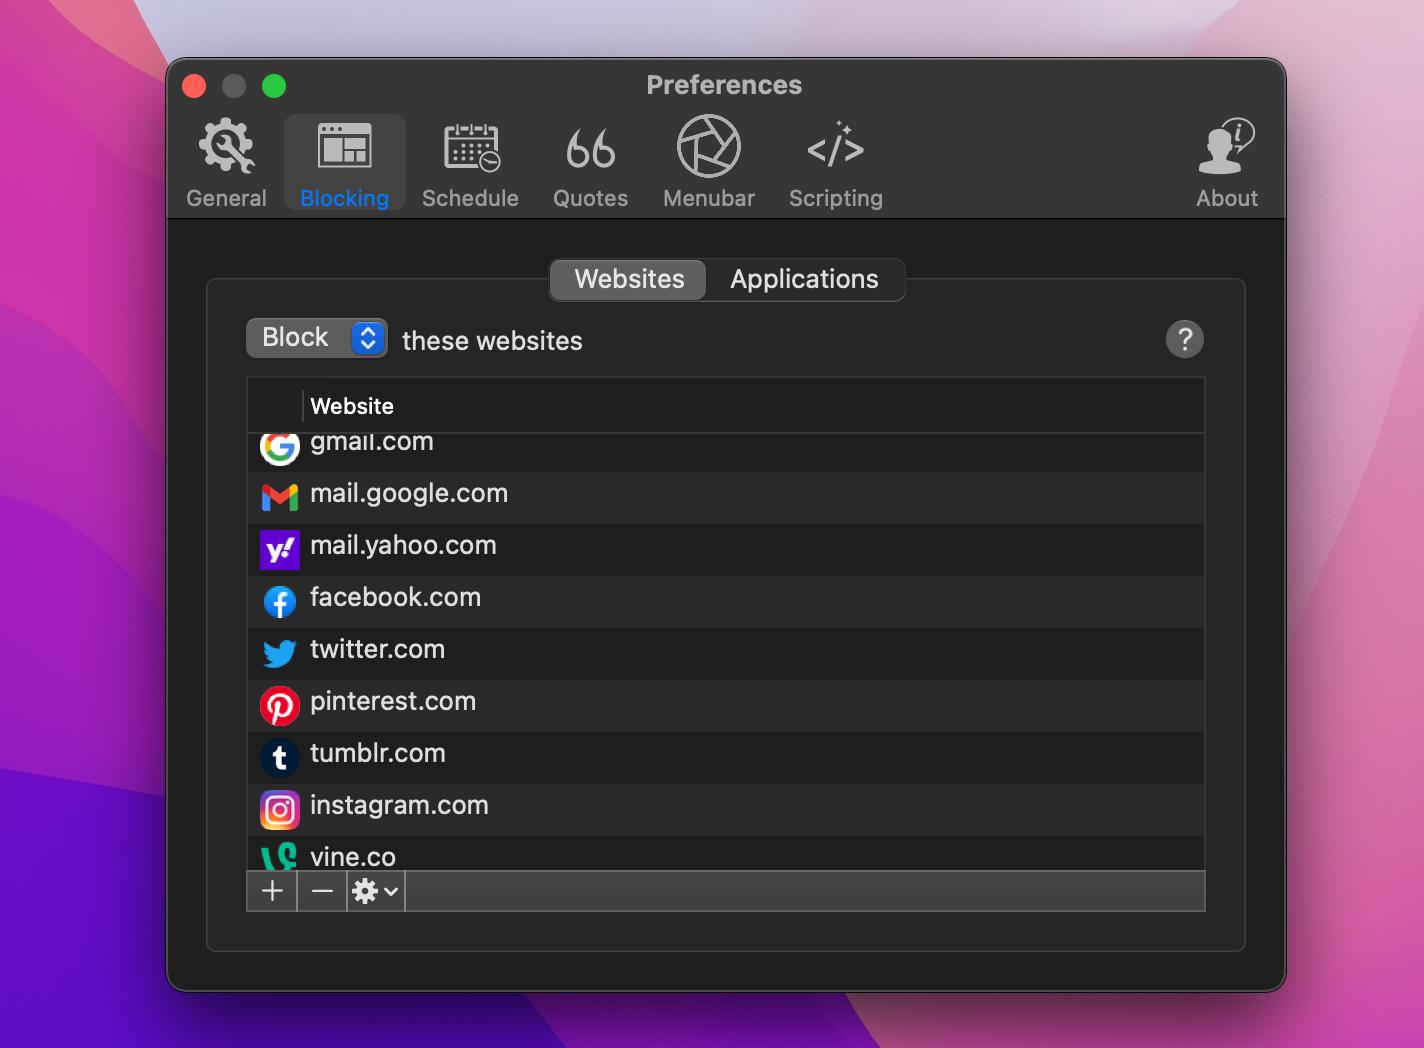Click the Instagram logo icon
The height and width of the screenshot is (1048, 1424).
click(280, 810)
